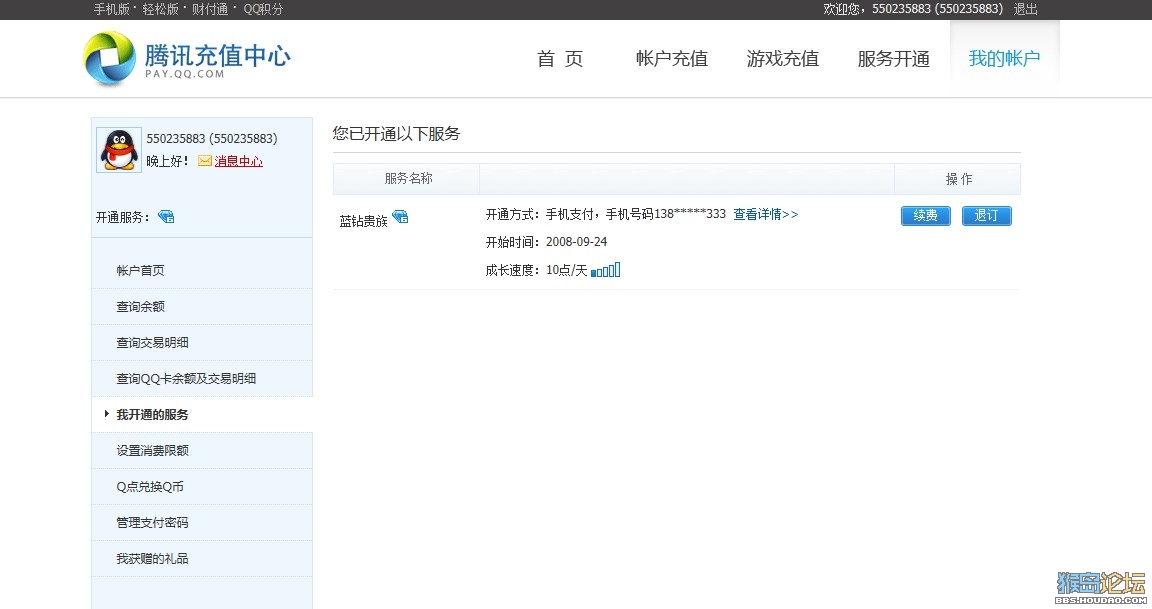Select 我开通的服务 in the sidebar
The image size is (1152, 609).
coord(202,414)
